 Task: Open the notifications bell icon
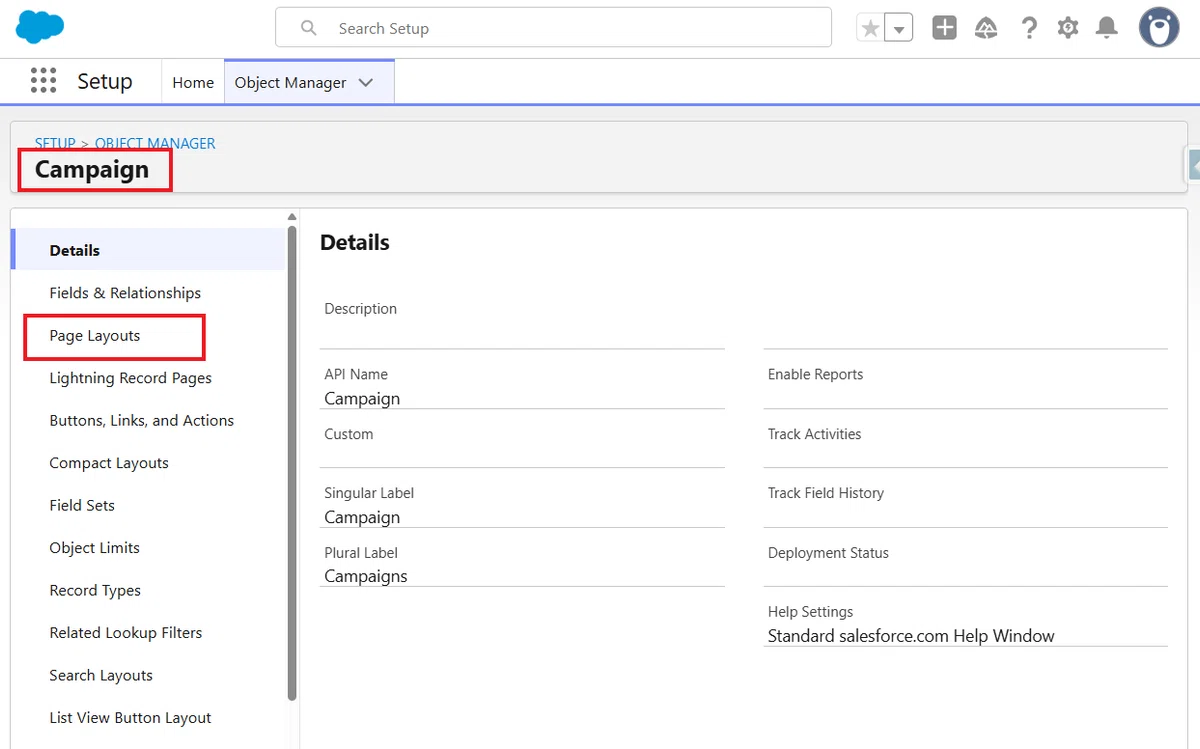(x=1107, y=28)
